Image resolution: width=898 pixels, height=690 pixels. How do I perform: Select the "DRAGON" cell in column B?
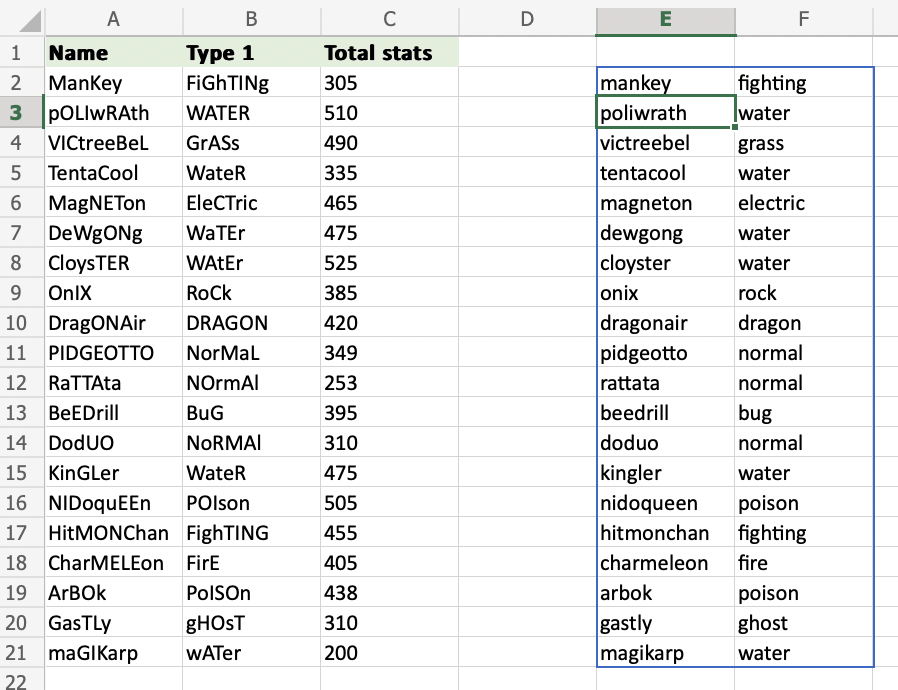pos(251,323)
